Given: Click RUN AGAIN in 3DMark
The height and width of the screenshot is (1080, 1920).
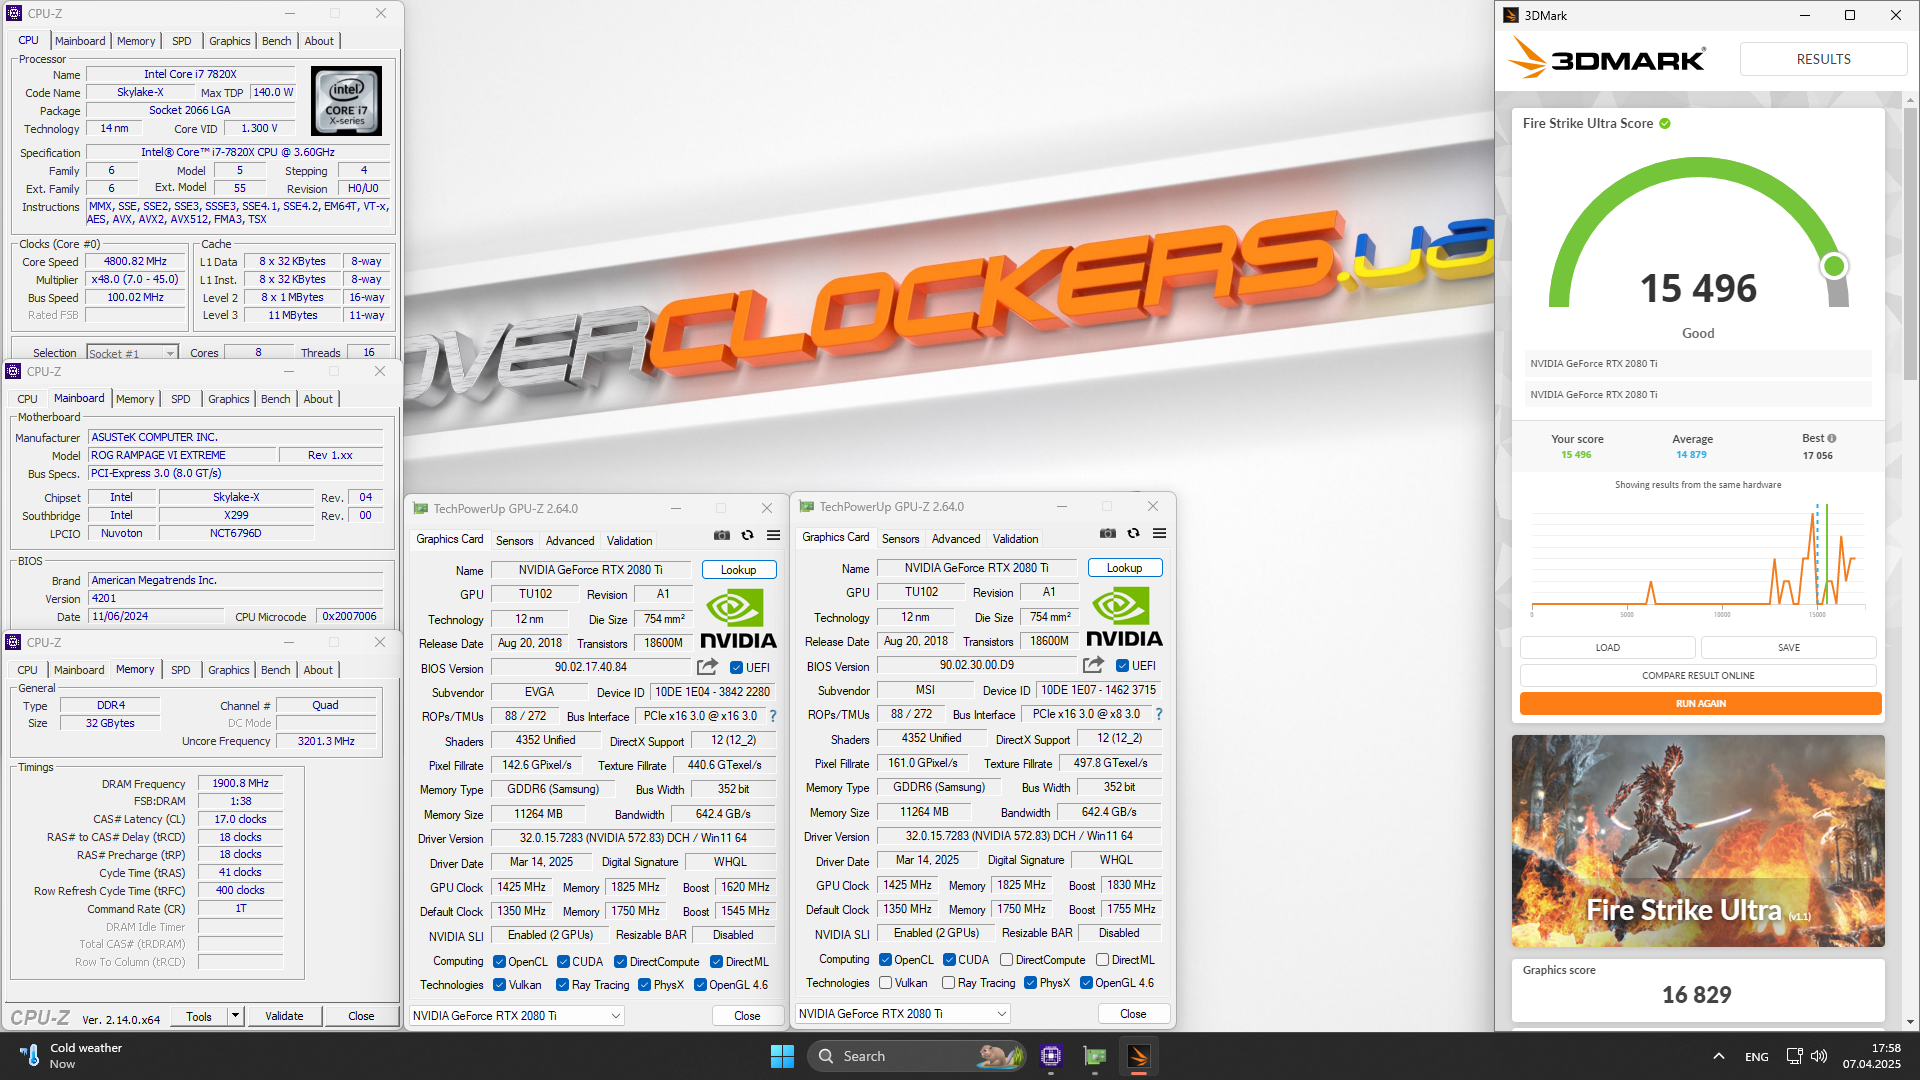Looking at the screenshot, I should click(1700, 704).
